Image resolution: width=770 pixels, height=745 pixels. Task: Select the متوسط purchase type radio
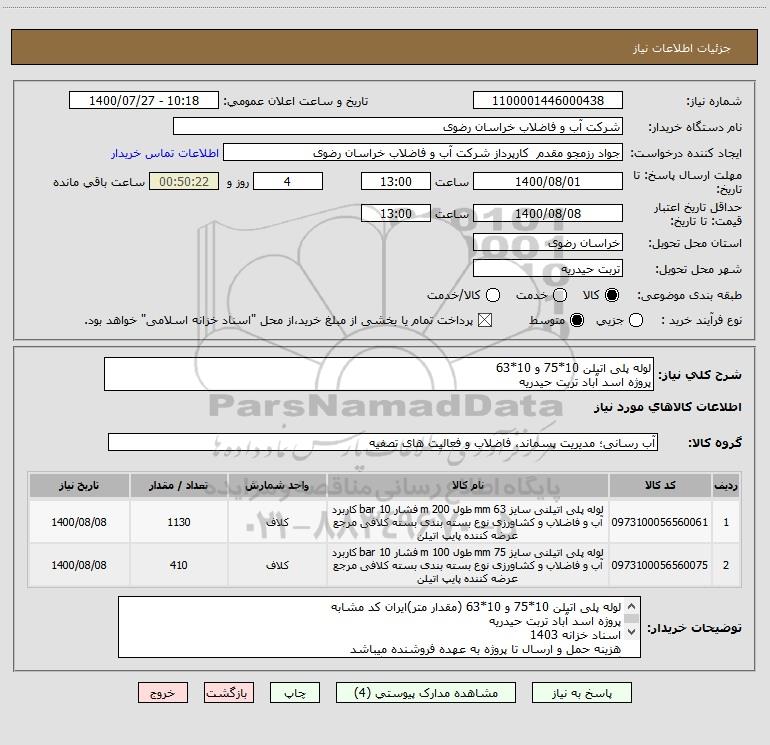pos(577,320)
